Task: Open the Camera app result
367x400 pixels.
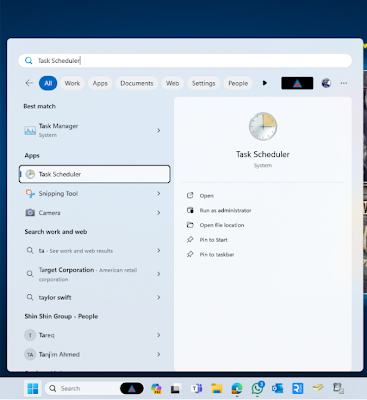Action: coord(95,213)
